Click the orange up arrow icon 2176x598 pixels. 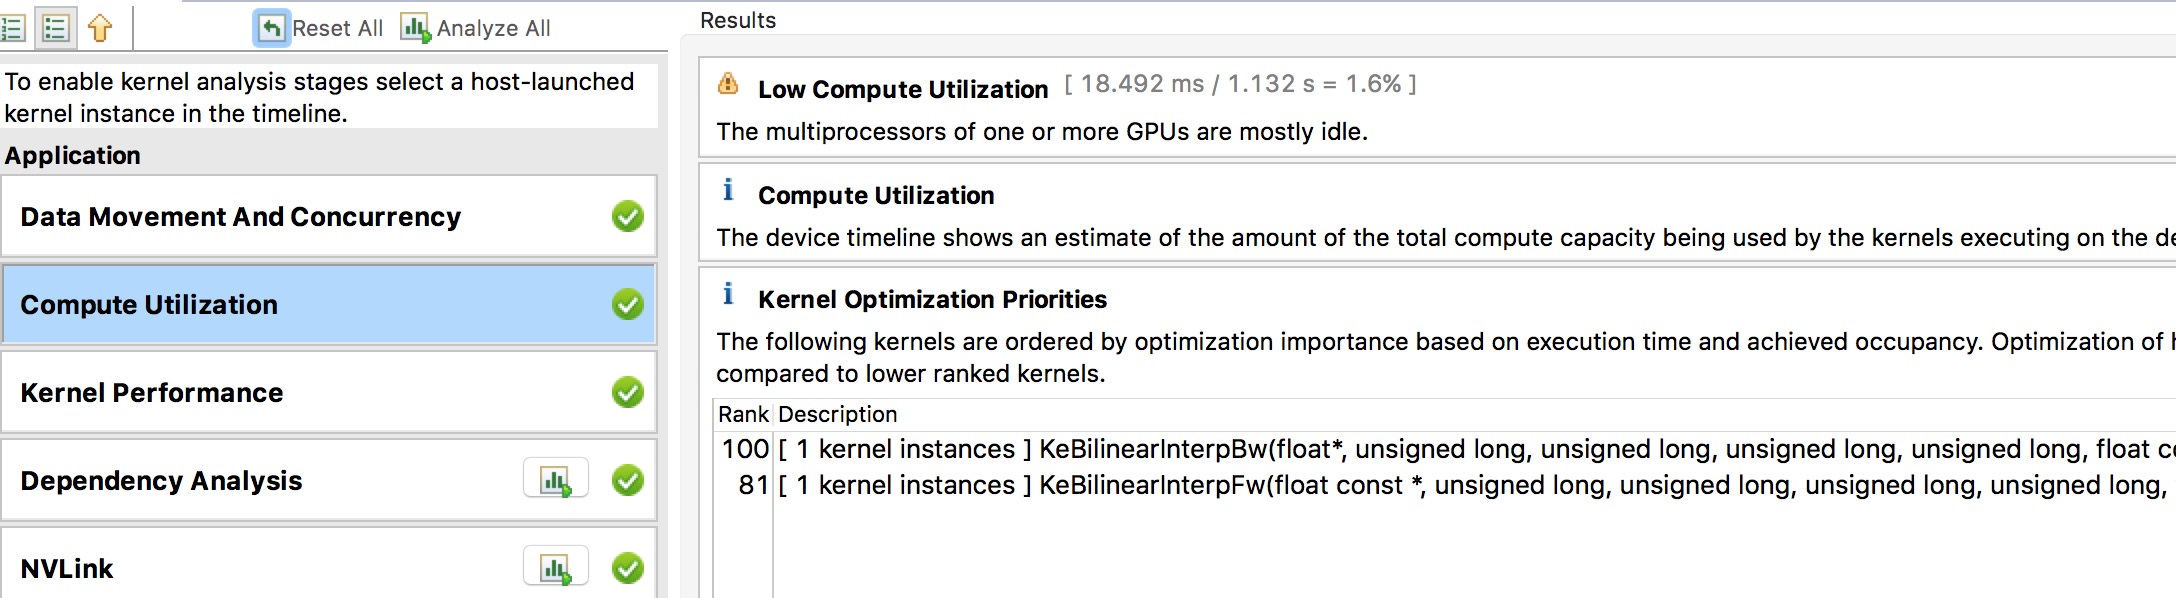100,28
